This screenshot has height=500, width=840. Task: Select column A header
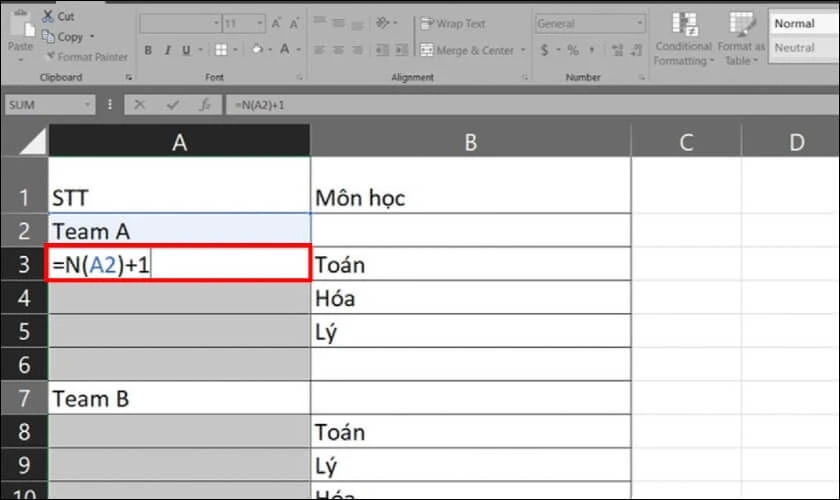179,141
